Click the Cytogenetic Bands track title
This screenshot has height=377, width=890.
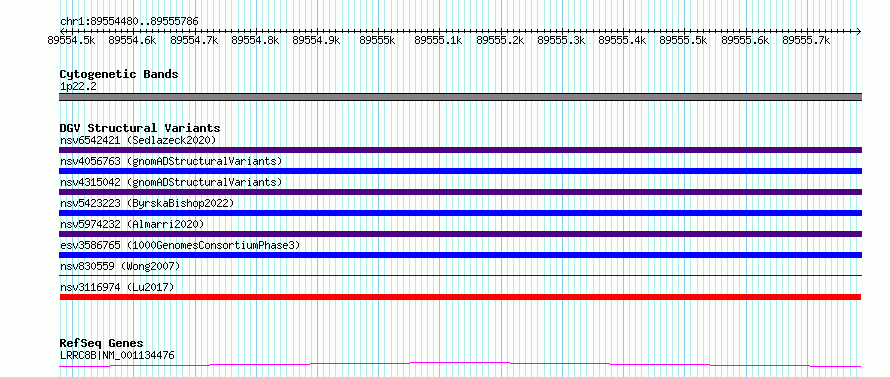point(119,74)
